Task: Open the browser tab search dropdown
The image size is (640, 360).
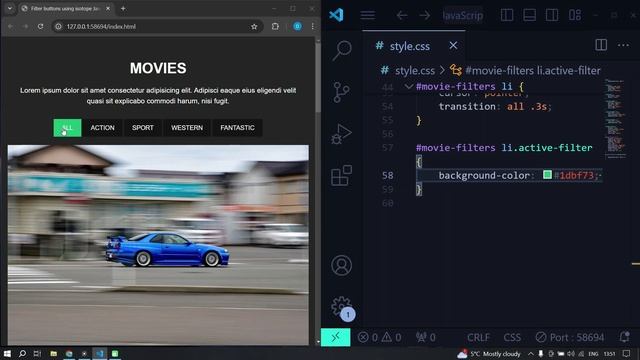Action: (x=10, y=9)
